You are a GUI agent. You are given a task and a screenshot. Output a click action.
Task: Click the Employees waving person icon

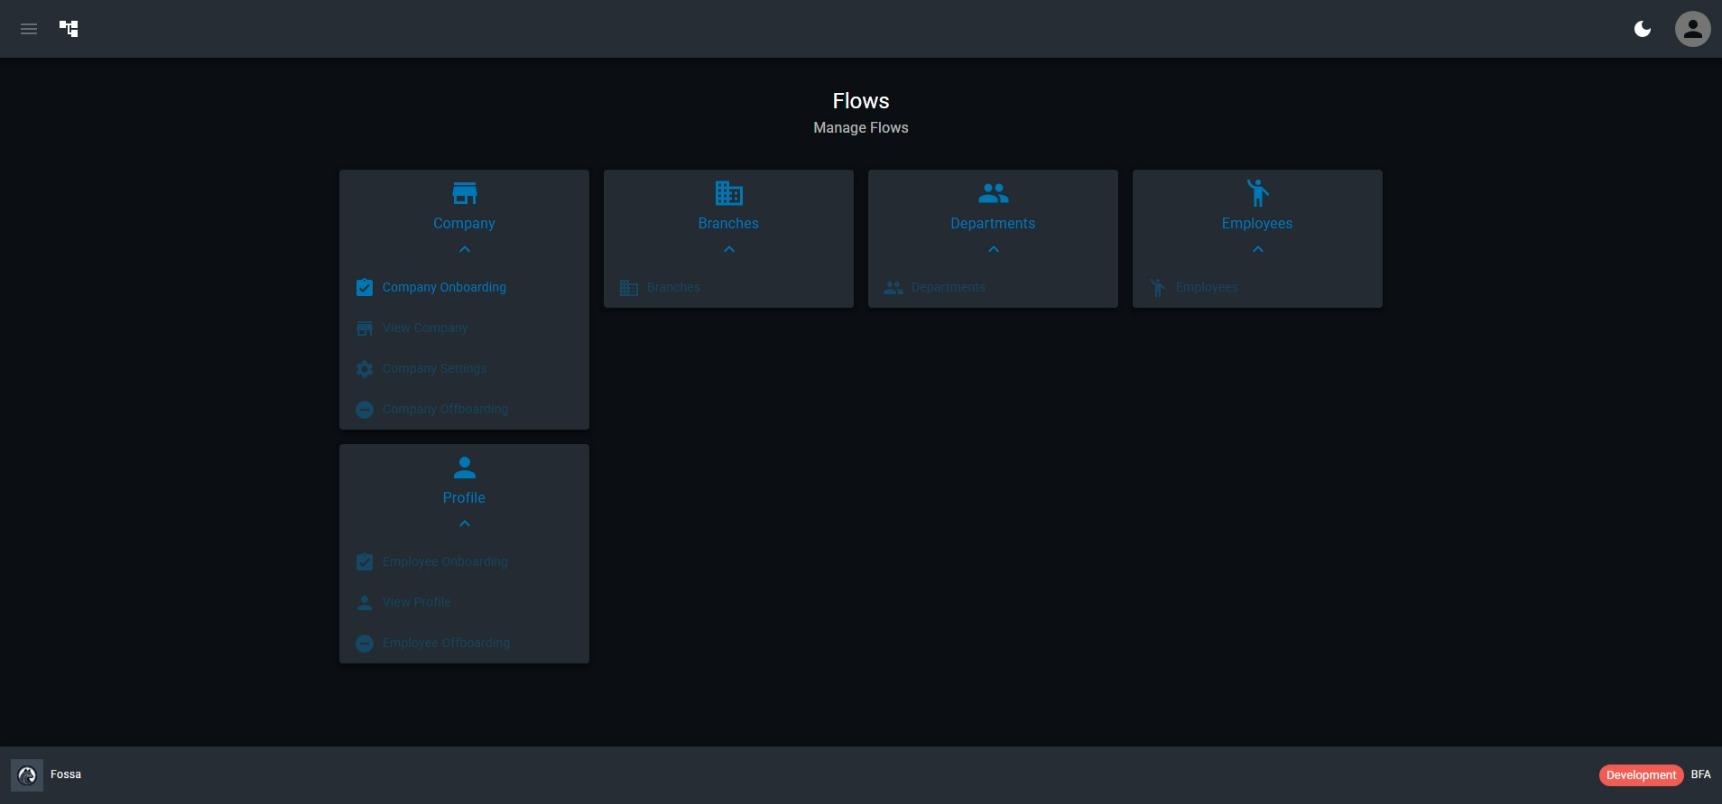tap(1257, 193)
